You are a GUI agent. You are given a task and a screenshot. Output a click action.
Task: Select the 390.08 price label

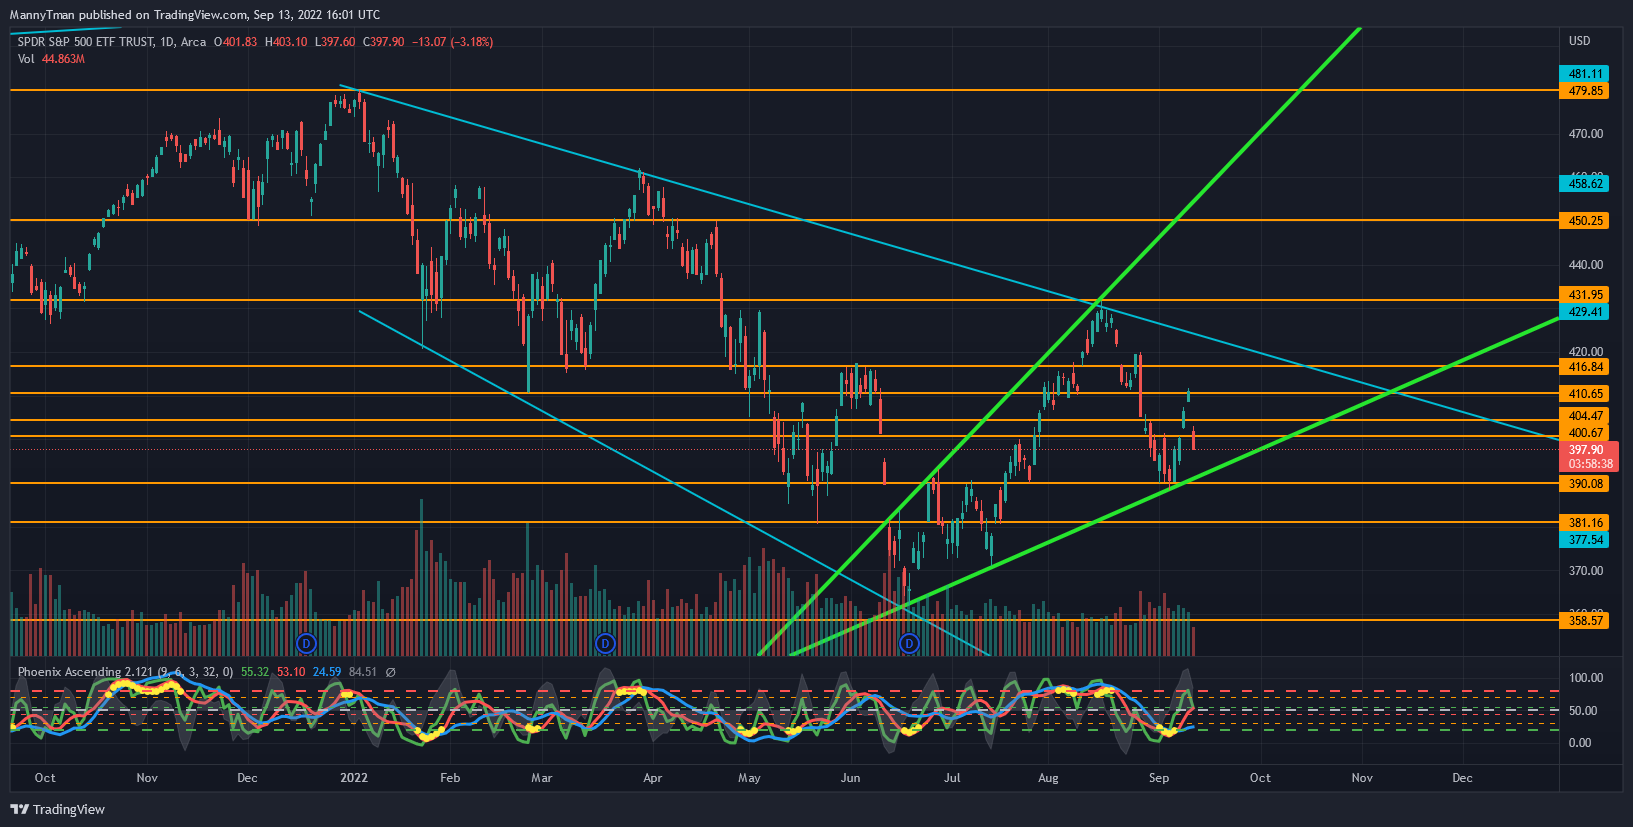[x=1585, y=484]
